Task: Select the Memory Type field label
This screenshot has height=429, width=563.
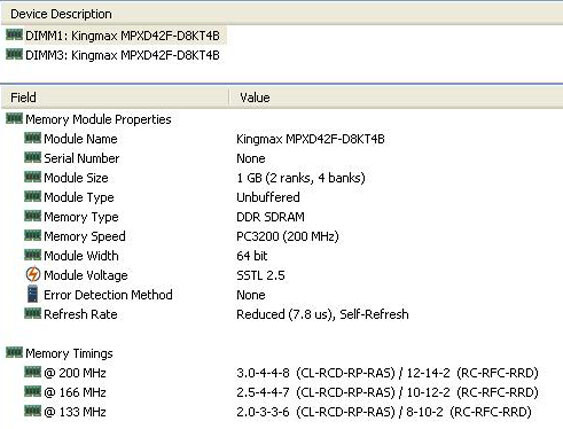Action: pos(81,217)
